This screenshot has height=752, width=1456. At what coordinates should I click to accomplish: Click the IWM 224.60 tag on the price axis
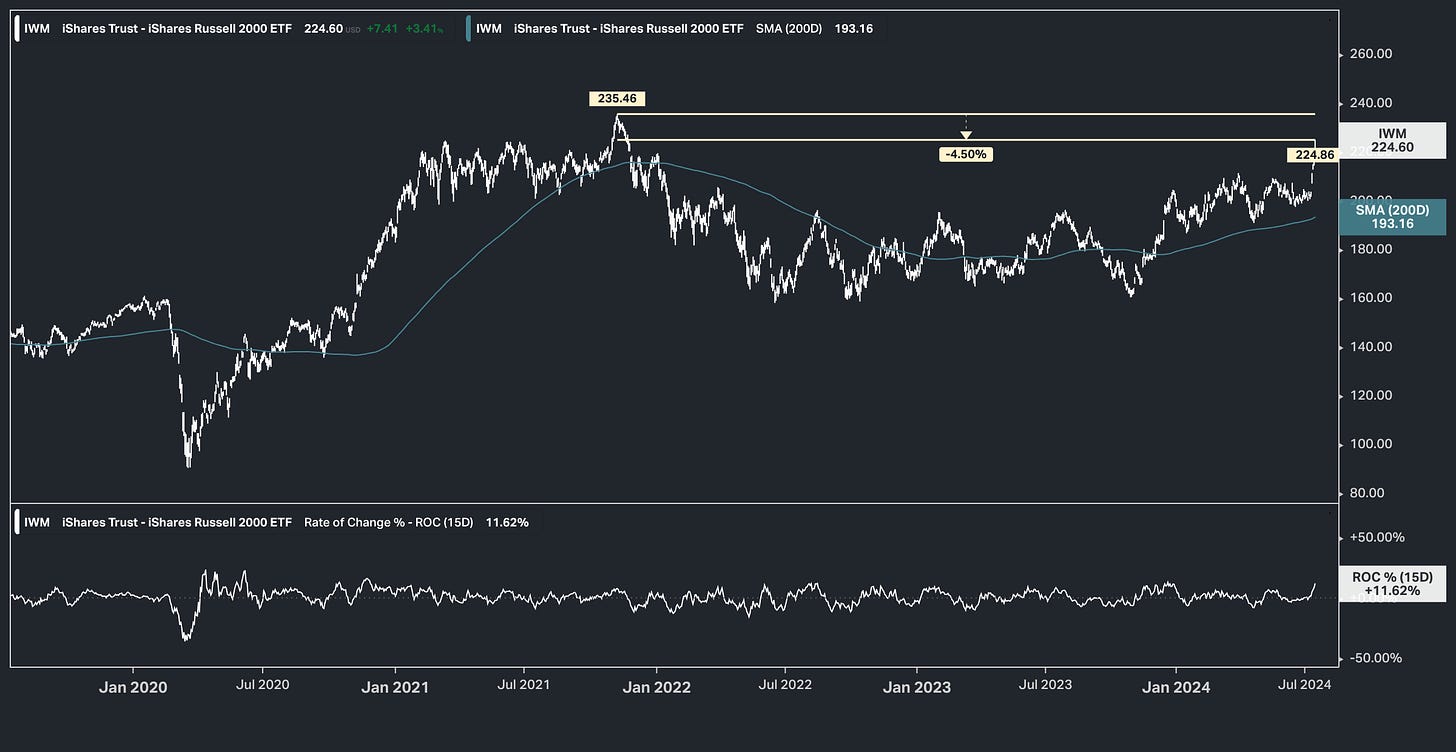[1392, 140]
